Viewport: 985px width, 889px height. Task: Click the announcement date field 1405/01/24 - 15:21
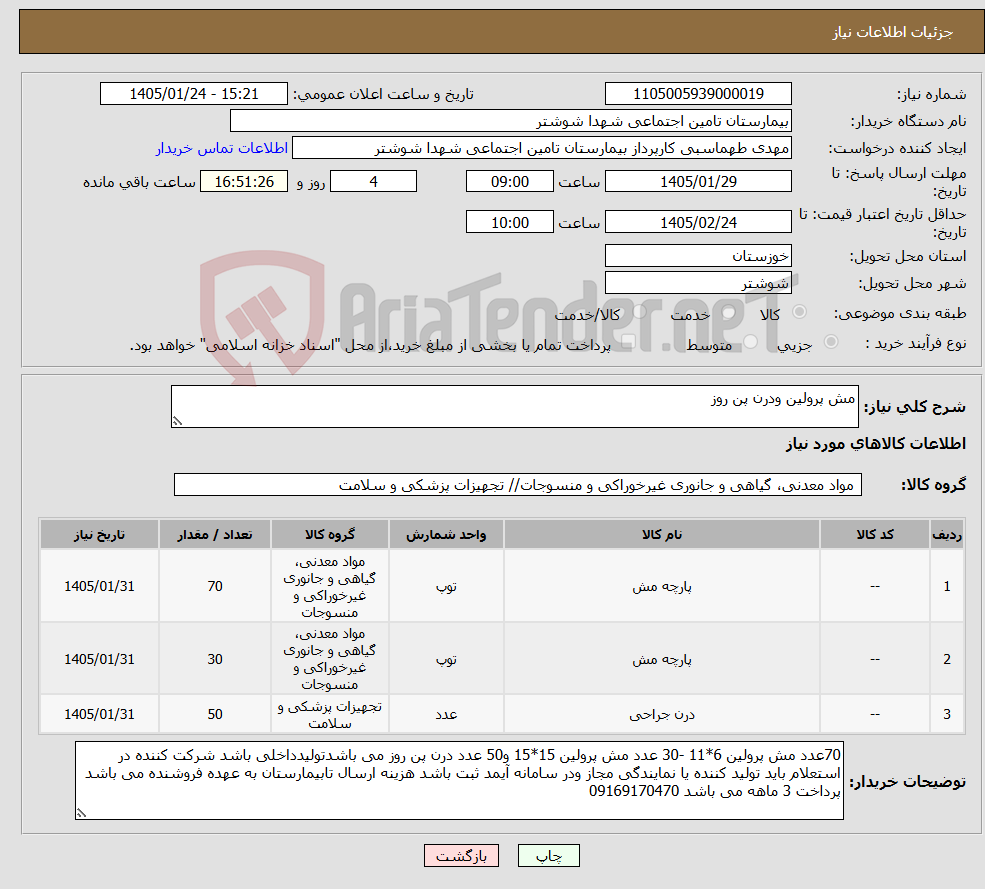193,94
